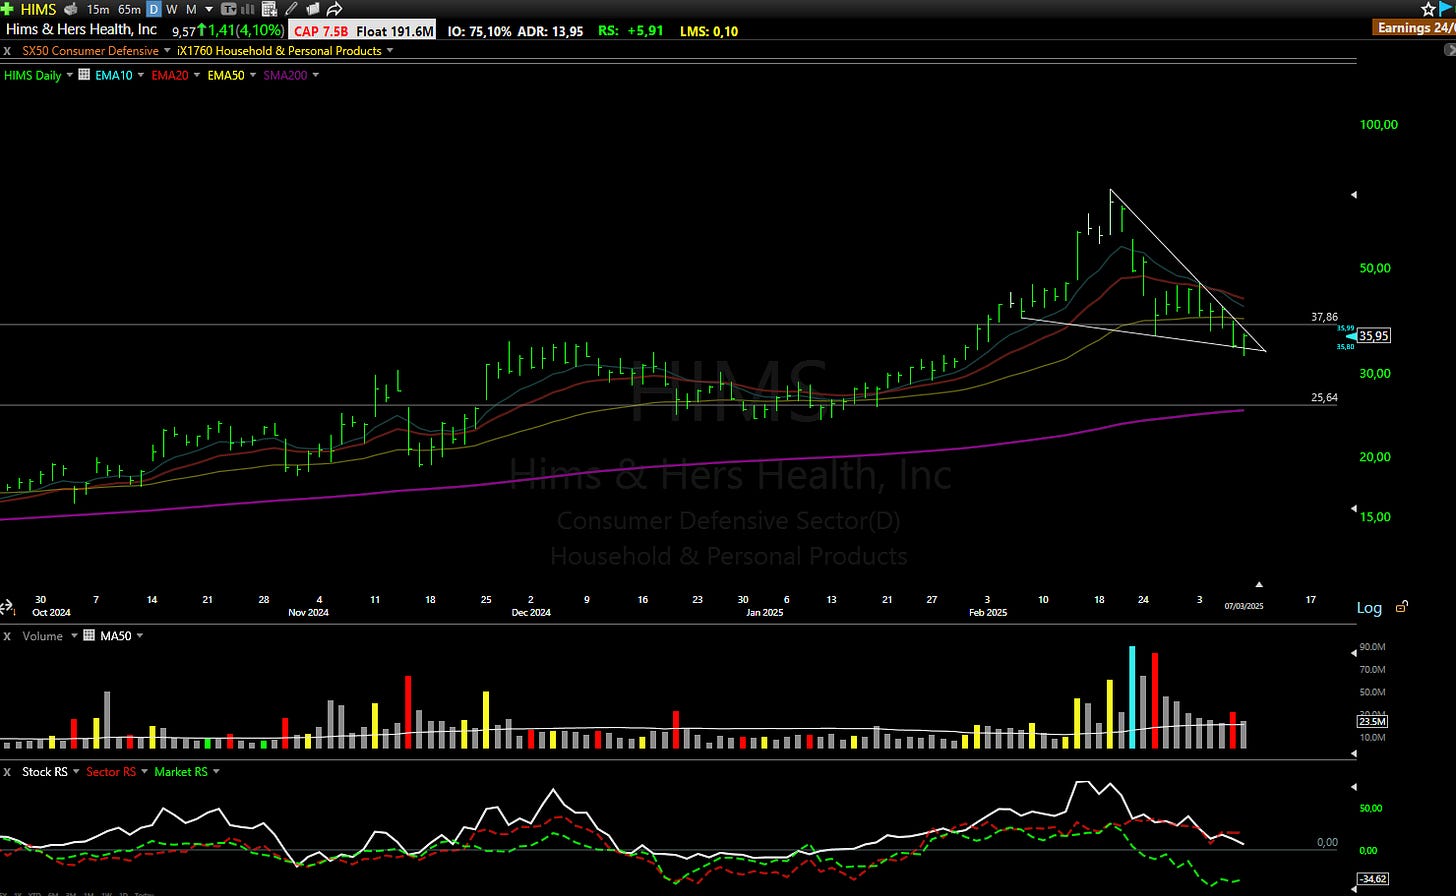1456x896 pixels.
Task: Open the MA50 volume average dropdown
Action: coord(139,636)
